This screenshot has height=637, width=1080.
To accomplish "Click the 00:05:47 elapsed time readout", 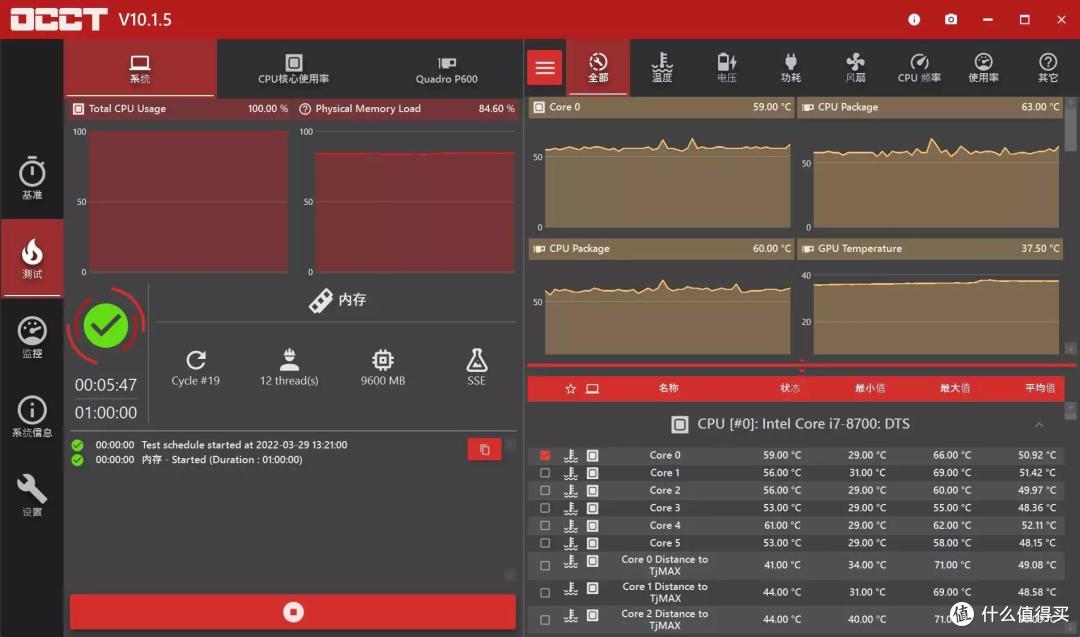I will point(105,385).
